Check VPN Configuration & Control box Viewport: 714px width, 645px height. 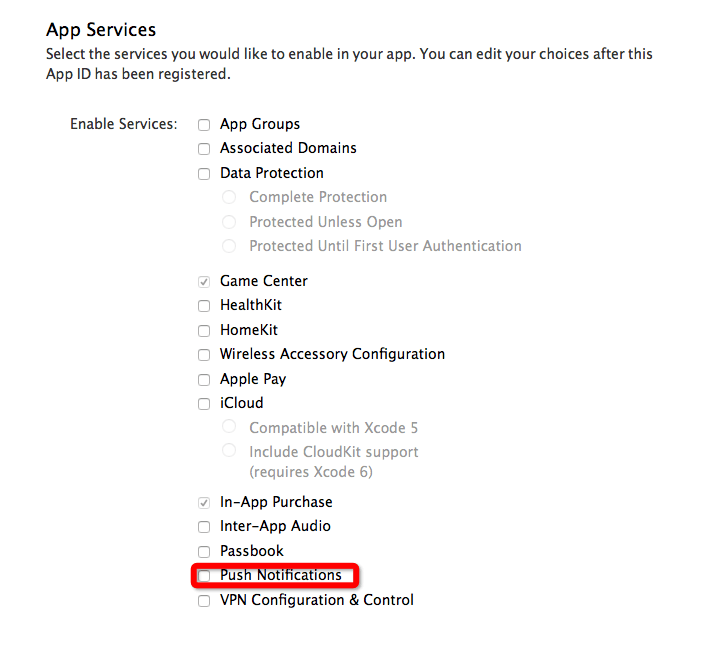pos(204,601)
